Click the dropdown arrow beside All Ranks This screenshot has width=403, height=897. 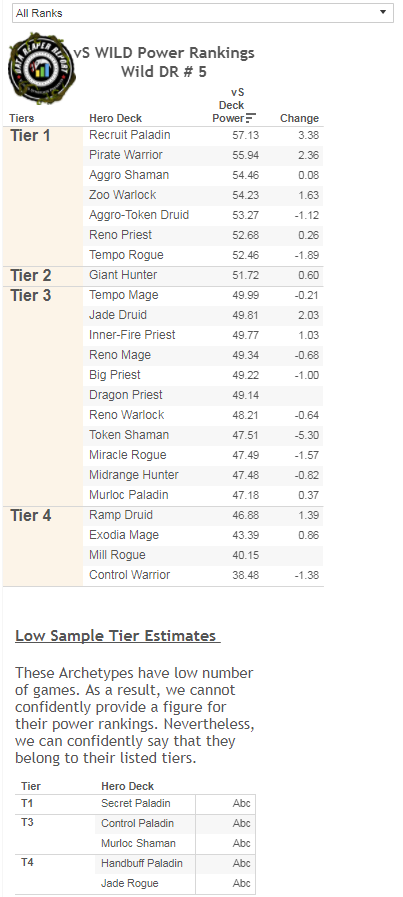click(383, 12)
